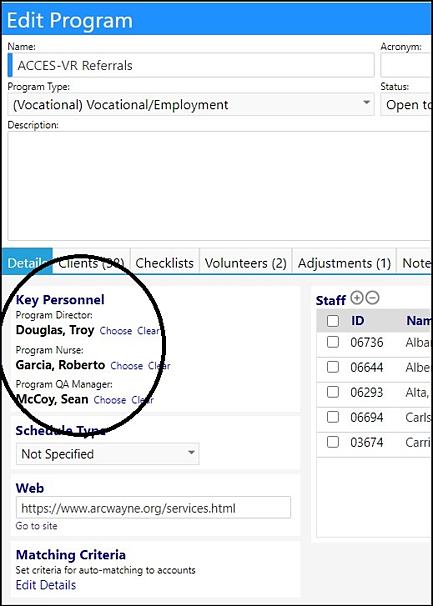This screenshot has width=433, height=606.
Task: Open Edit Details for Matching Criteria
Action: click(46, 585)
